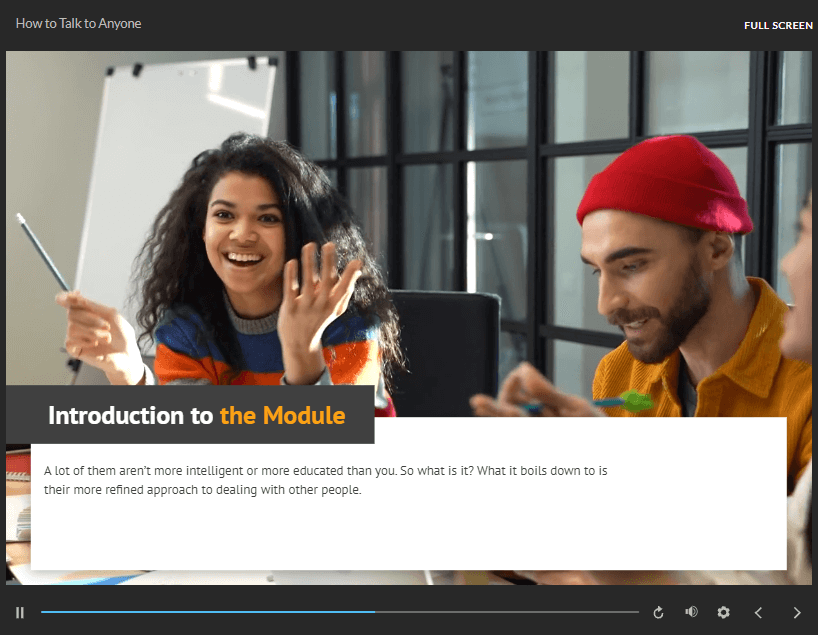The image size is (818, 635).
Task: Open the player settings gear
Action: (x=723, y=612)
